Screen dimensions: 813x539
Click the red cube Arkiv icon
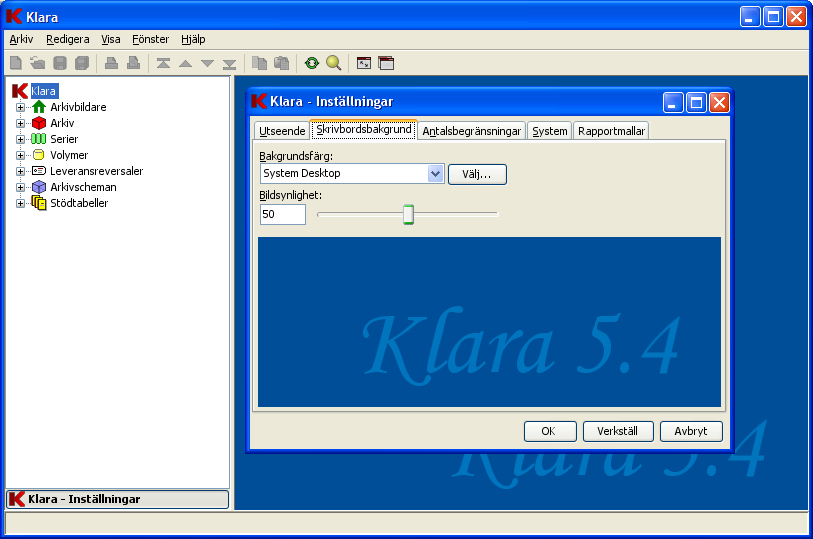tap(39, 123)
